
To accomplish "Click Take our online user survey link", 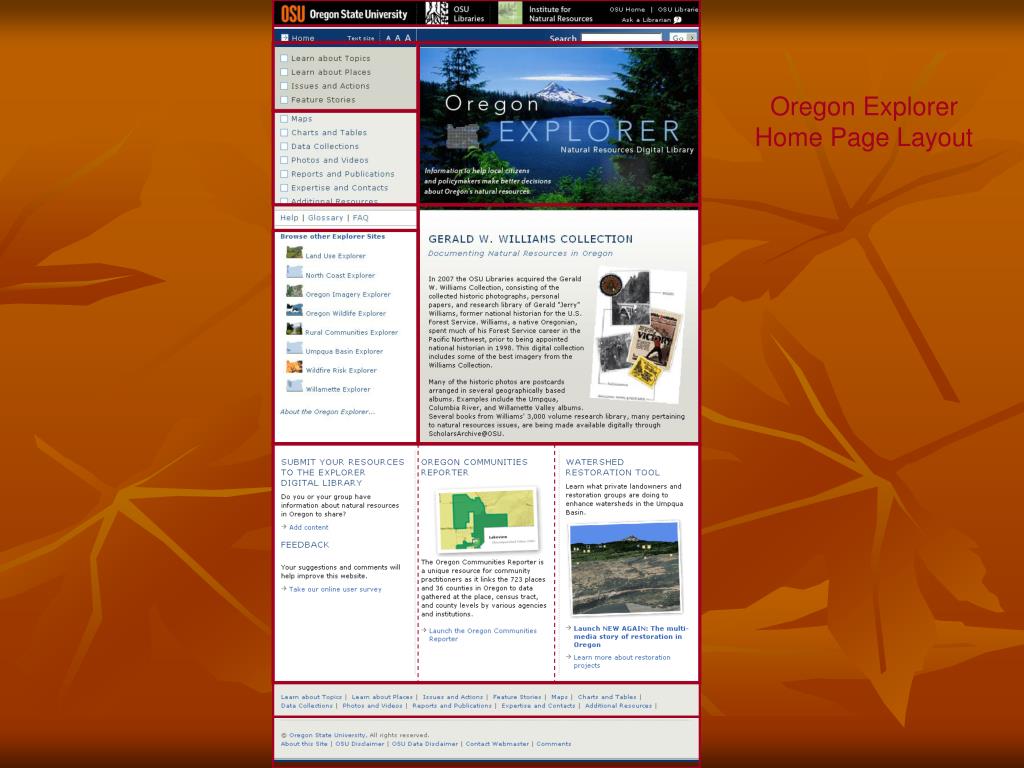I will [335, 589].
